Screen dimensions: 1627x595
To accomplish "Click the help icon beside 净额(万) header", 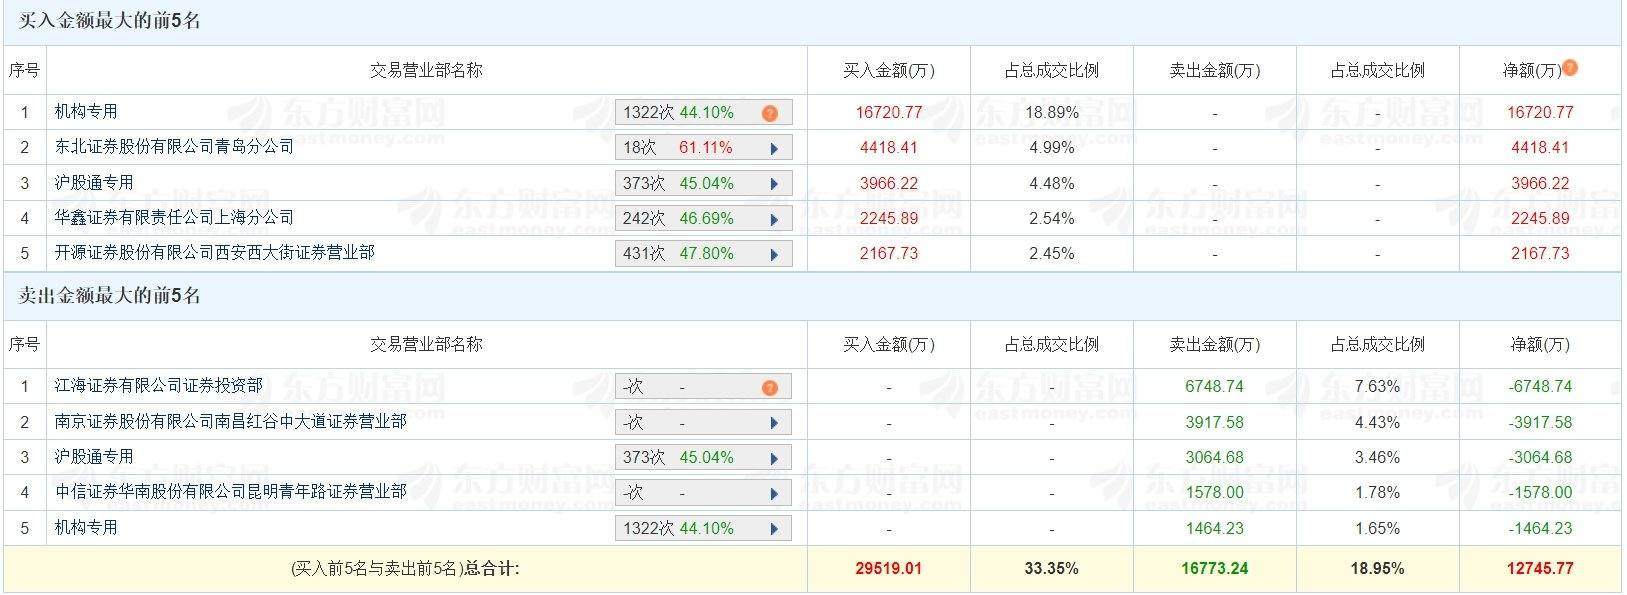I will (x=1570, y=68).
